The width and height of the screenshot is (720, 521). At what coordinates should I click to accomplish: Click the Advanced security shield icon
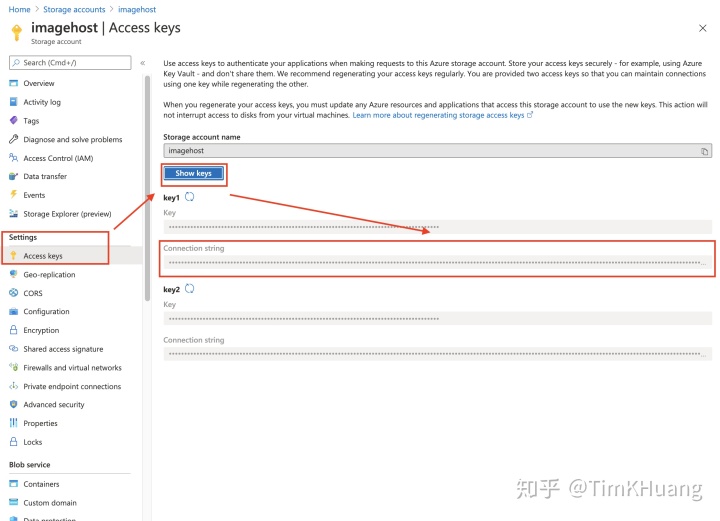point(14,404)
